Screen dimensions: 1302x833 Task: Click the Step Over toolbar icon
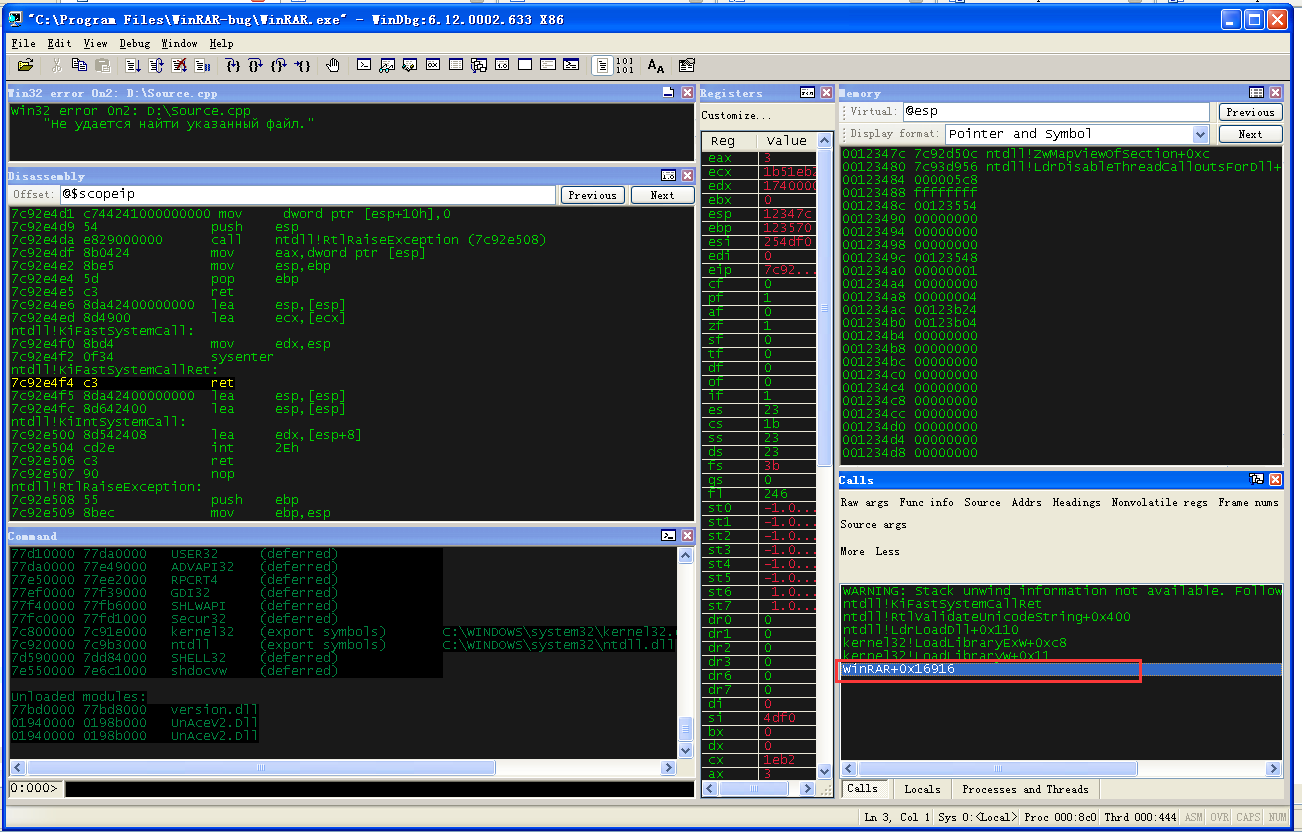point(256,65)
